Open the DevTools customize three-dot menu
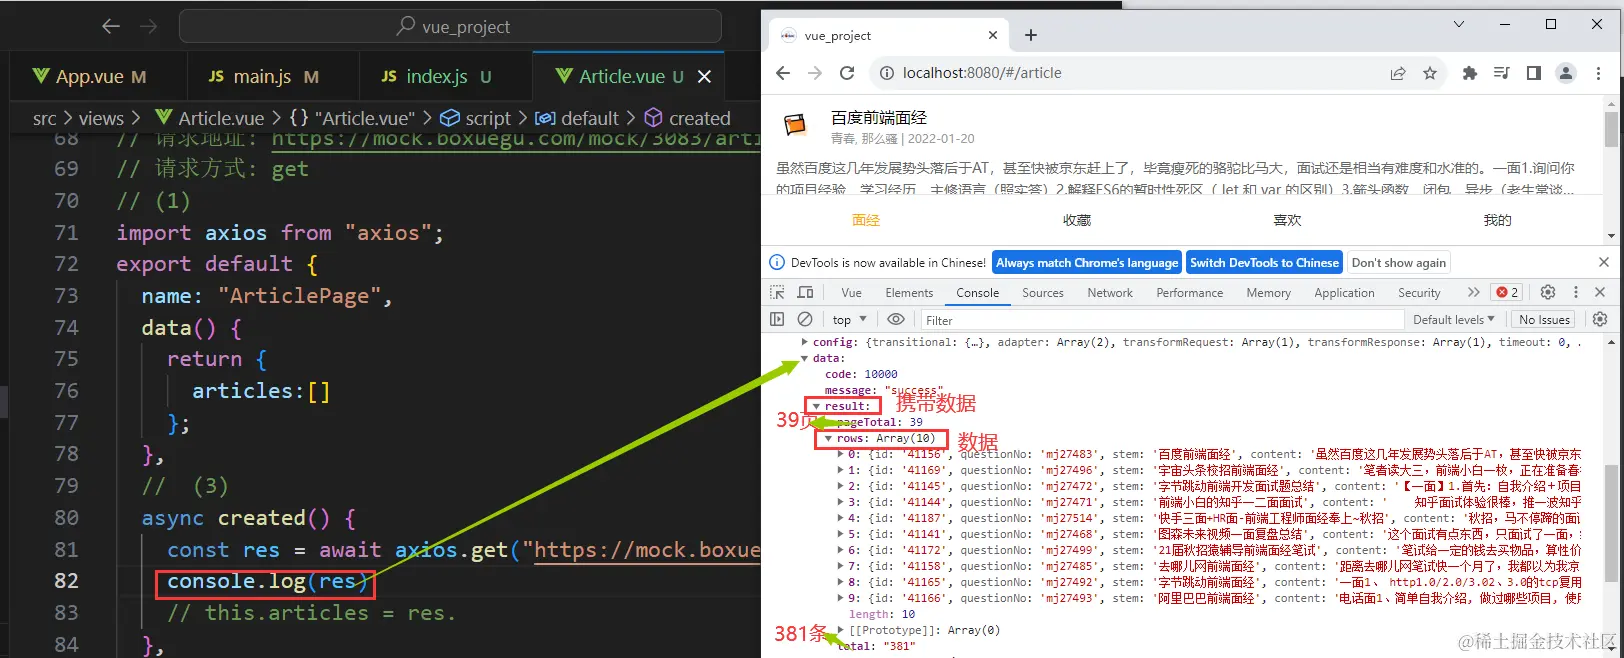1624x658 pixels. pyautogui.click(x=1576, y=292)
